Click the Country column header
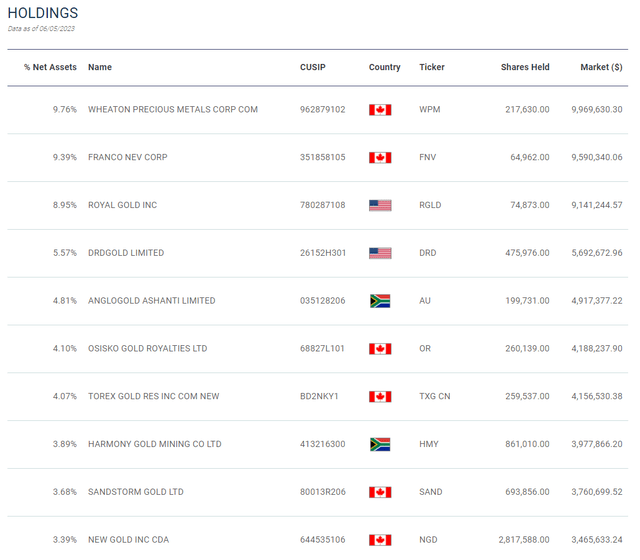This screenshot has height=560, width=640. (384, 67)
